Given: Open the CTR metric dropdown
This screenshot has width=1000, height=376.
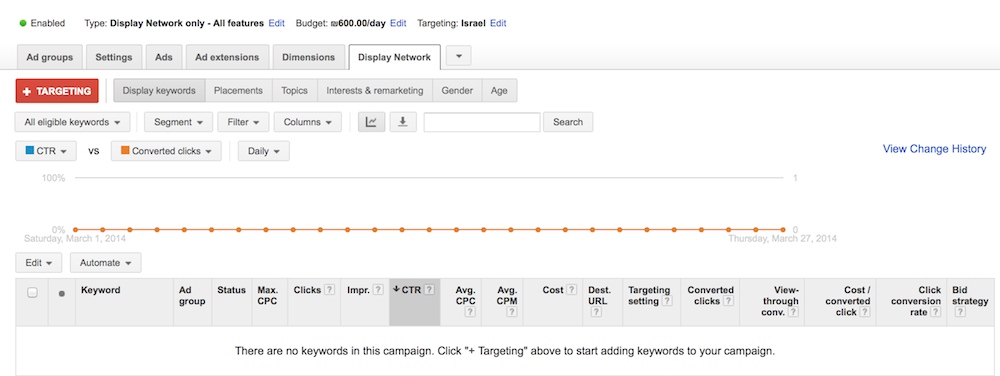Looking at the screenshot, I should coord(46,151).
